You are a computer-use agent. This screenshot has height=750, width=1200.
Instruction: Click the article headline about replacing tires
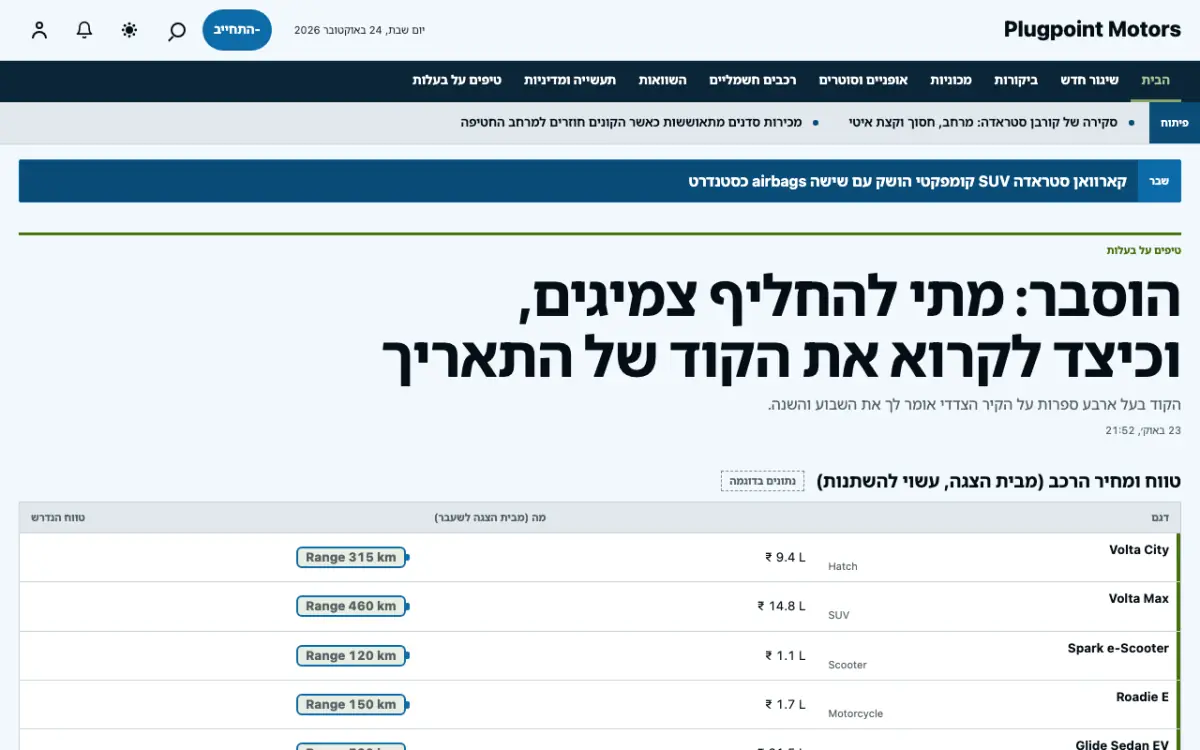click(781, 329)
